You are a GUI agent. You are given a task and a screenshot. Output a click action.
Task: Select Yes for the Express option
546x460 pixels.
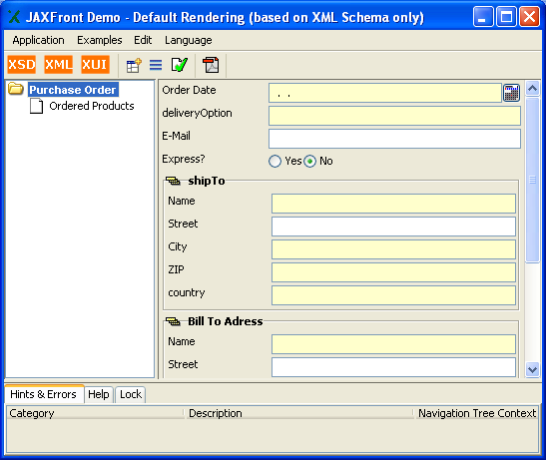275,161
